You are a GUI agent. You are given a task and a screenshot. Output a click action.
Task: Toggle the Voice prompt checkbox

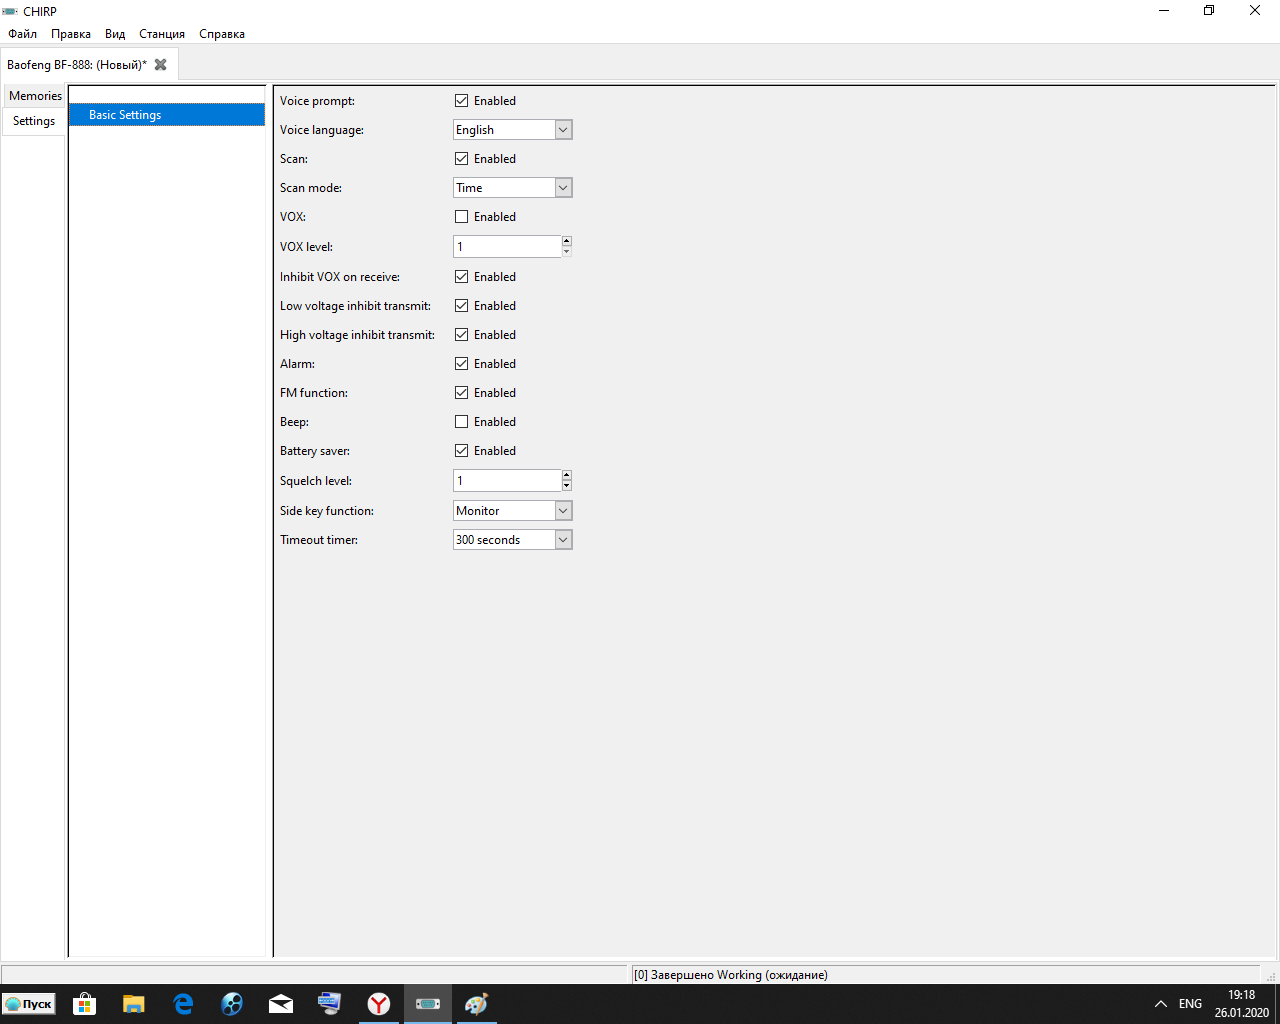461,101
